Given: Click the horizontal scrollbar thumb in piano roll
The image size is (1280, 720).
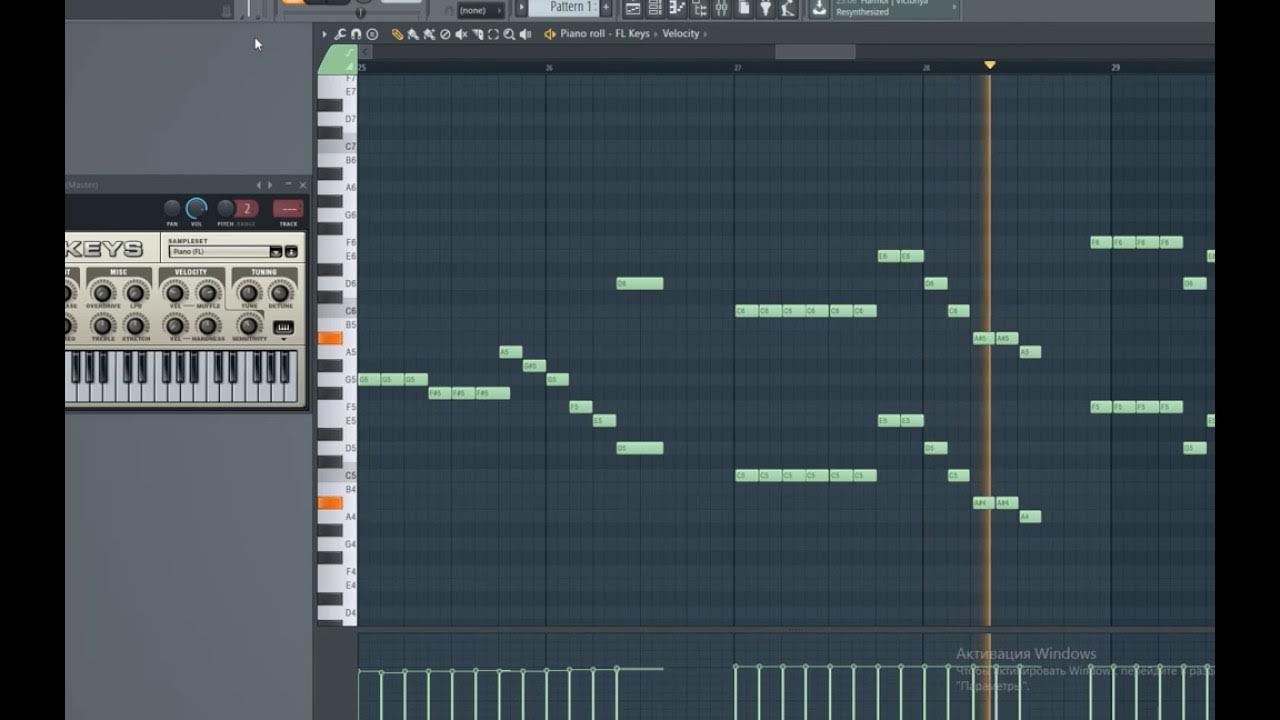Looking at the screenshot, I should 815,52.
